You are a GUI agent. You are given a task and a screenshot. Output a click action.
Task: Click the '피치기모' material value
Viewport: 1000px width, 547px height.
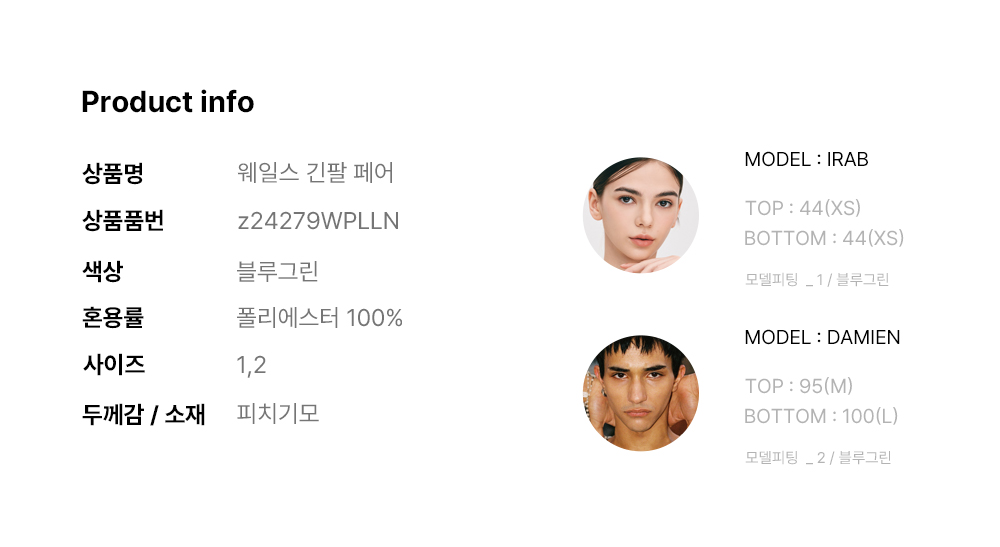pyautogui.click(x=278, y=413)
